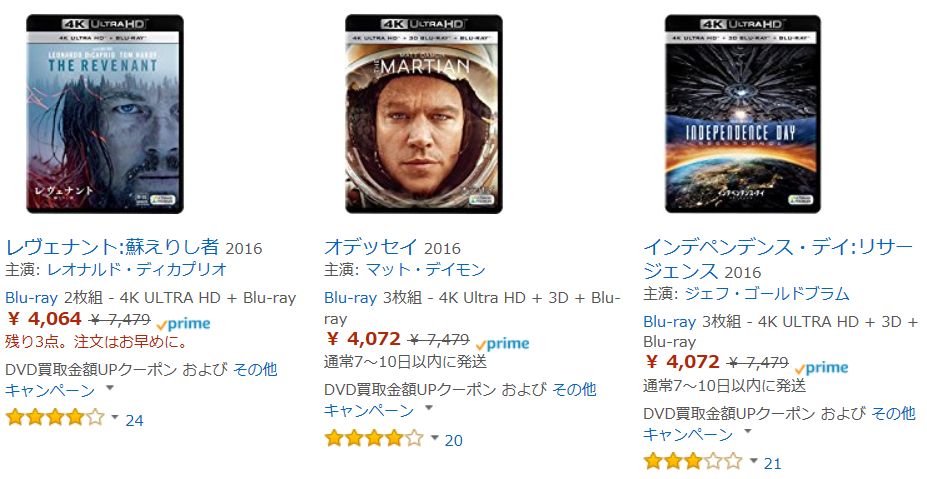Click Blu-ray format link under レヴェナント

pos(31,298)
